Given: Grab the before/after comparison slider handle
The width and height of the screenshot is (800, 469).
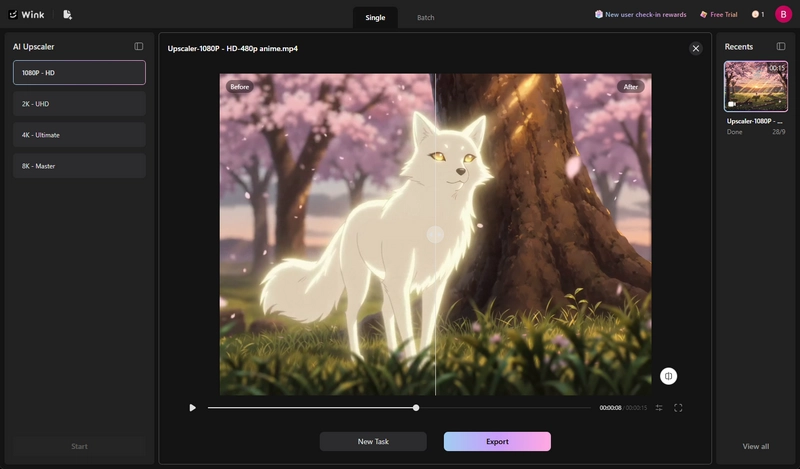Looking at the screenshot, I should 435,234.
